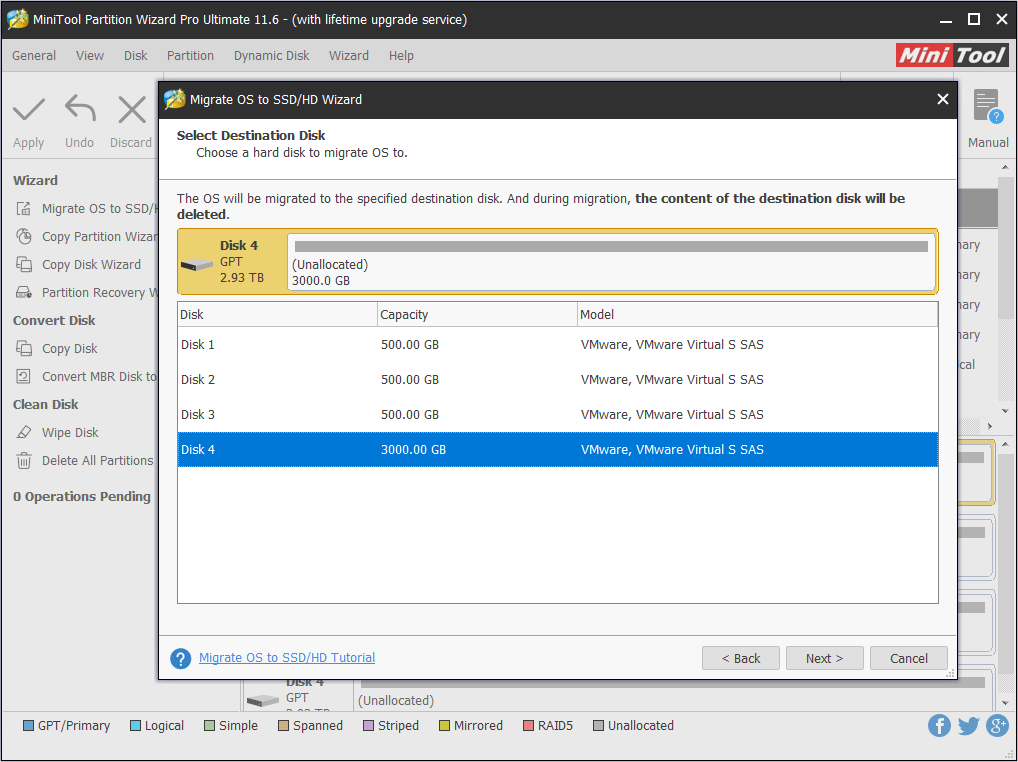This screenshot has width=1018, height=762.
Task: Click the Cancel button
Action: [909, 658]
